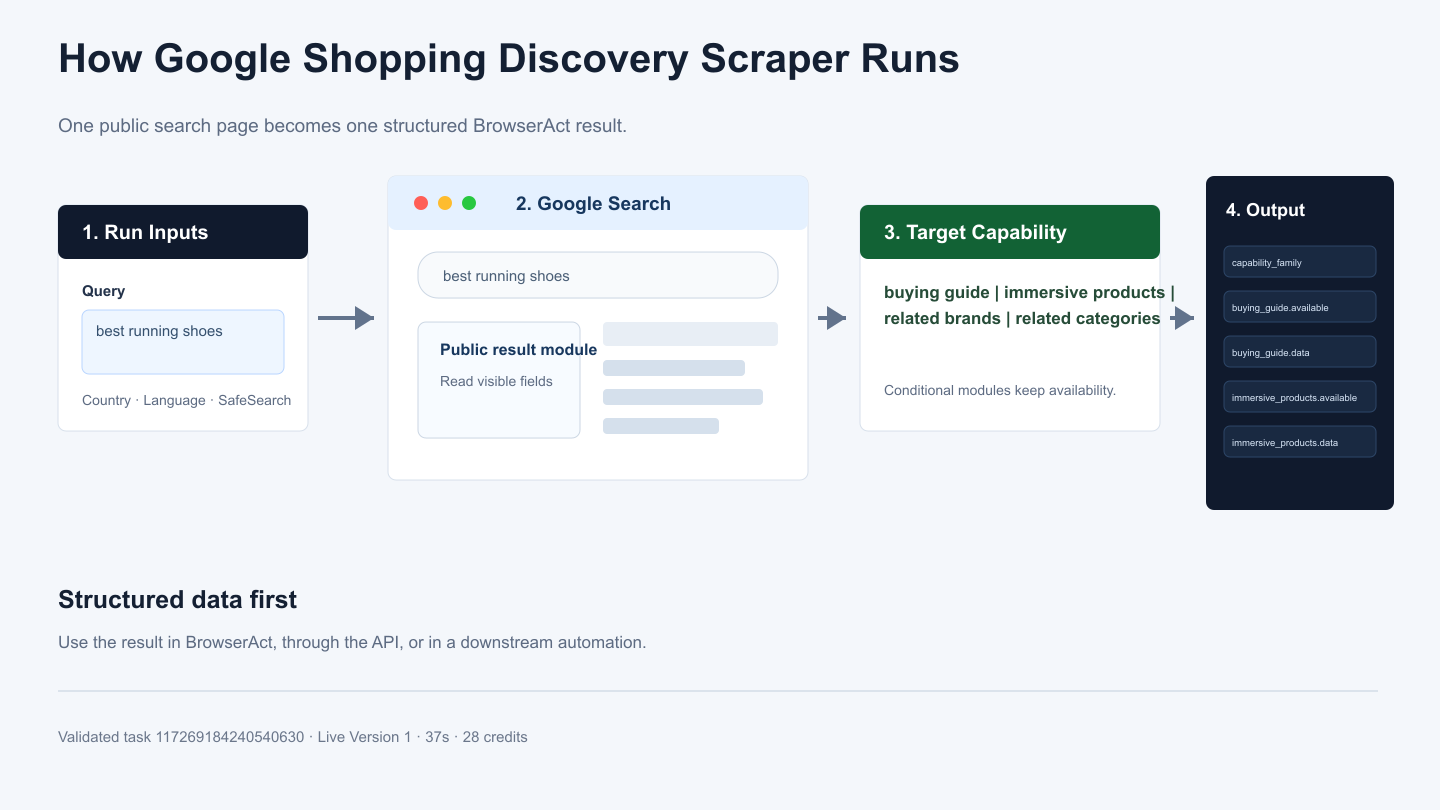Click the Use the result in BrowserAct sentence
This screenshot has width=1440, height=810.
point(352,642)
